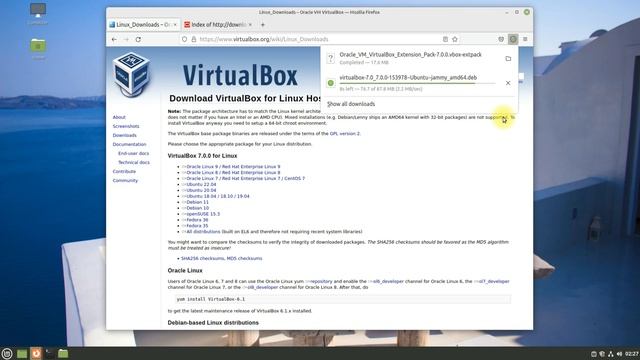Viewport: 640px width, 360px height.
Task: Close the Linux_Downloads tab
Action: click(x=175, y=25)
